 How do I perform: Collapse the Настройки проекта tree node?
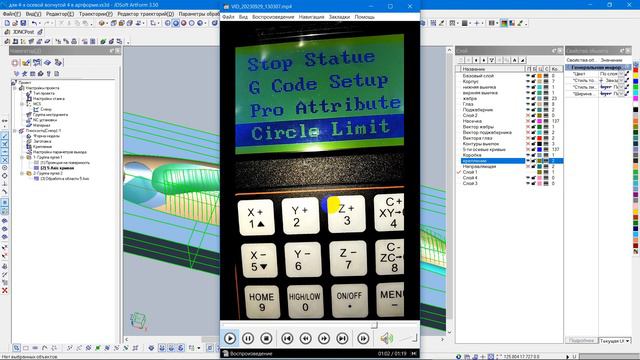click(16, 88)
